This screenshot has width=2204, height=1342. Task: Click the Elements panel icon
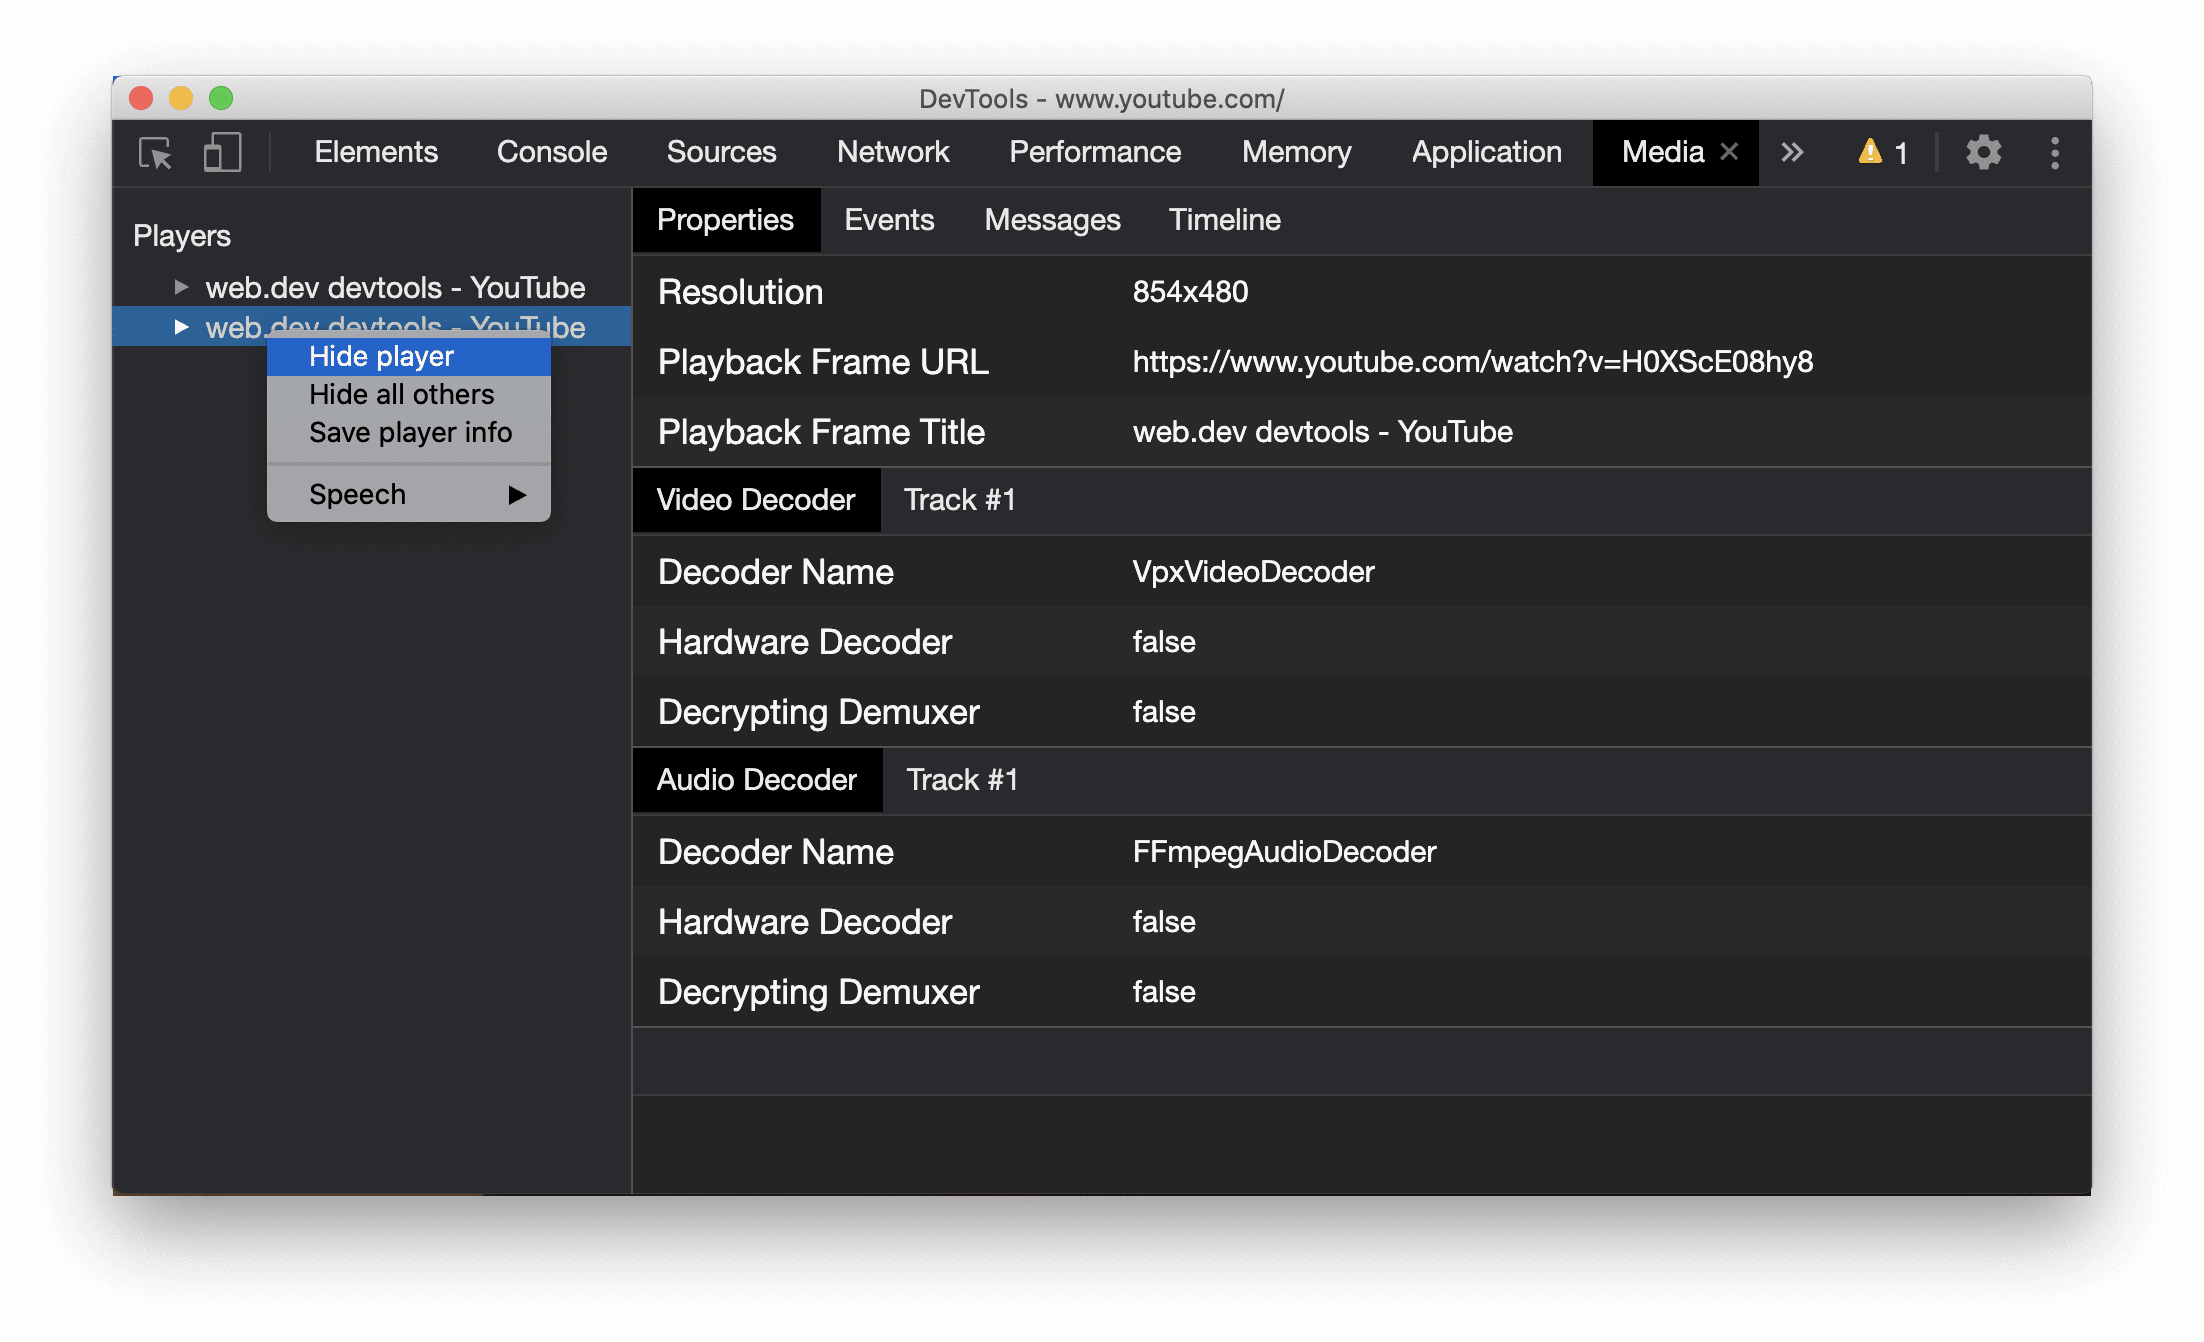373,153
